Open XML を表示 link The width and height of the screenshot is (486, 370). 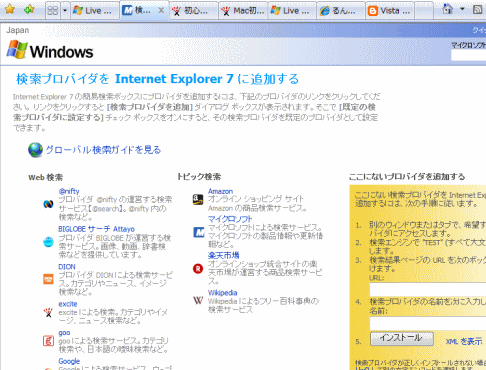tap(464, 341)
